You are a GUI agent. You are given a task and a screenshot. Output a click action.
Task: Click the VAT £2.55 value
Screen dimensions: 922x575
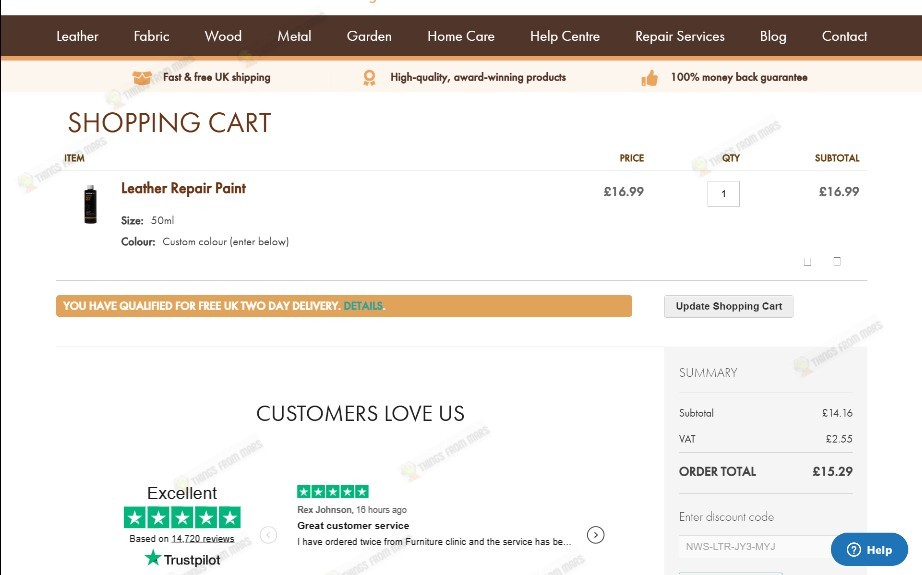click(x=839, y=439)
